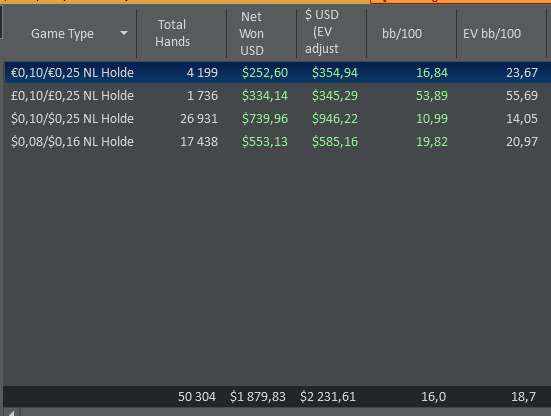Click the $739,96 net won cell

click(265, 119)
